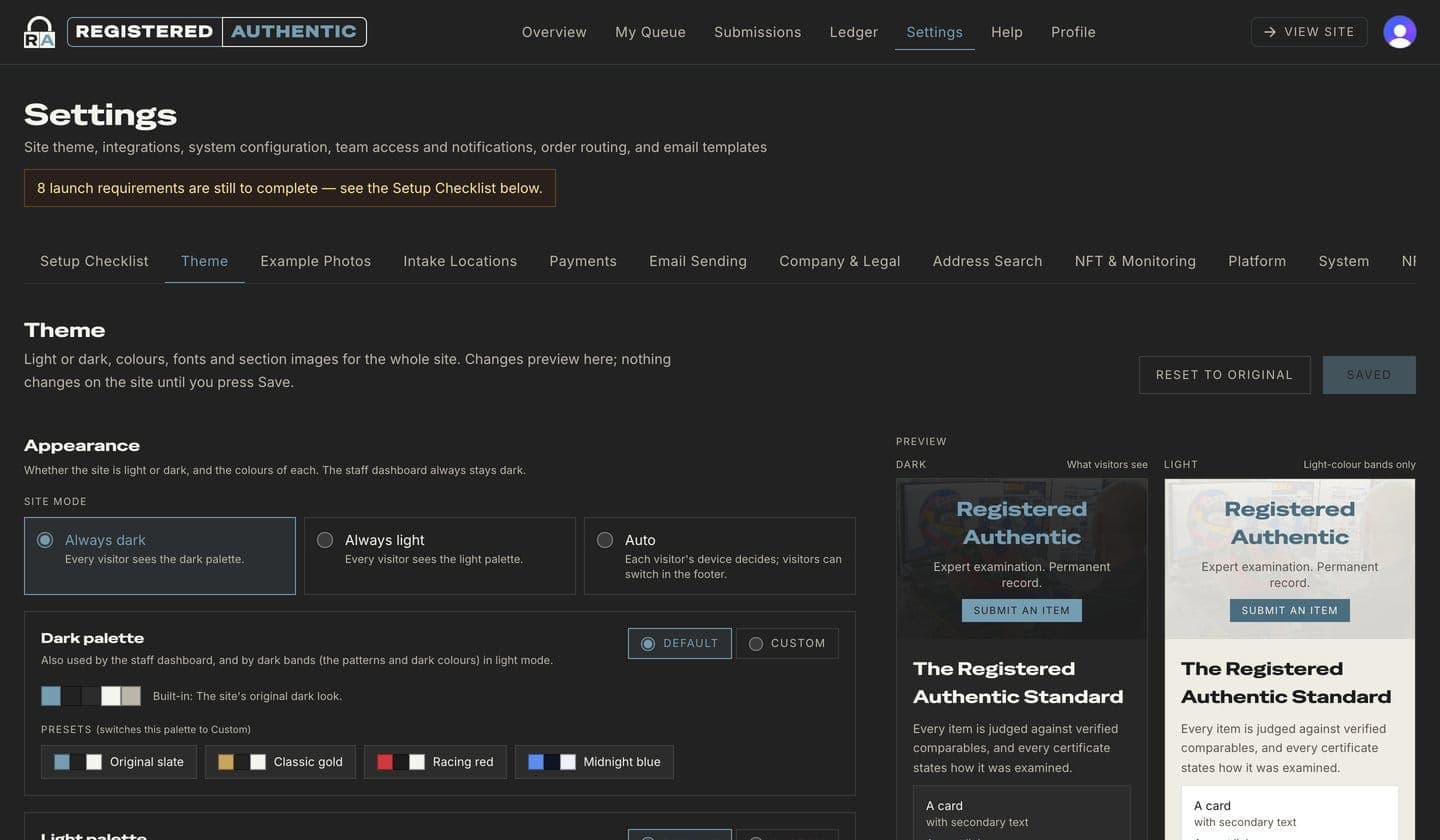The image size is (1440, 840).
Task: Switch to the Address Search tab
Action: (x=988, y=261)
